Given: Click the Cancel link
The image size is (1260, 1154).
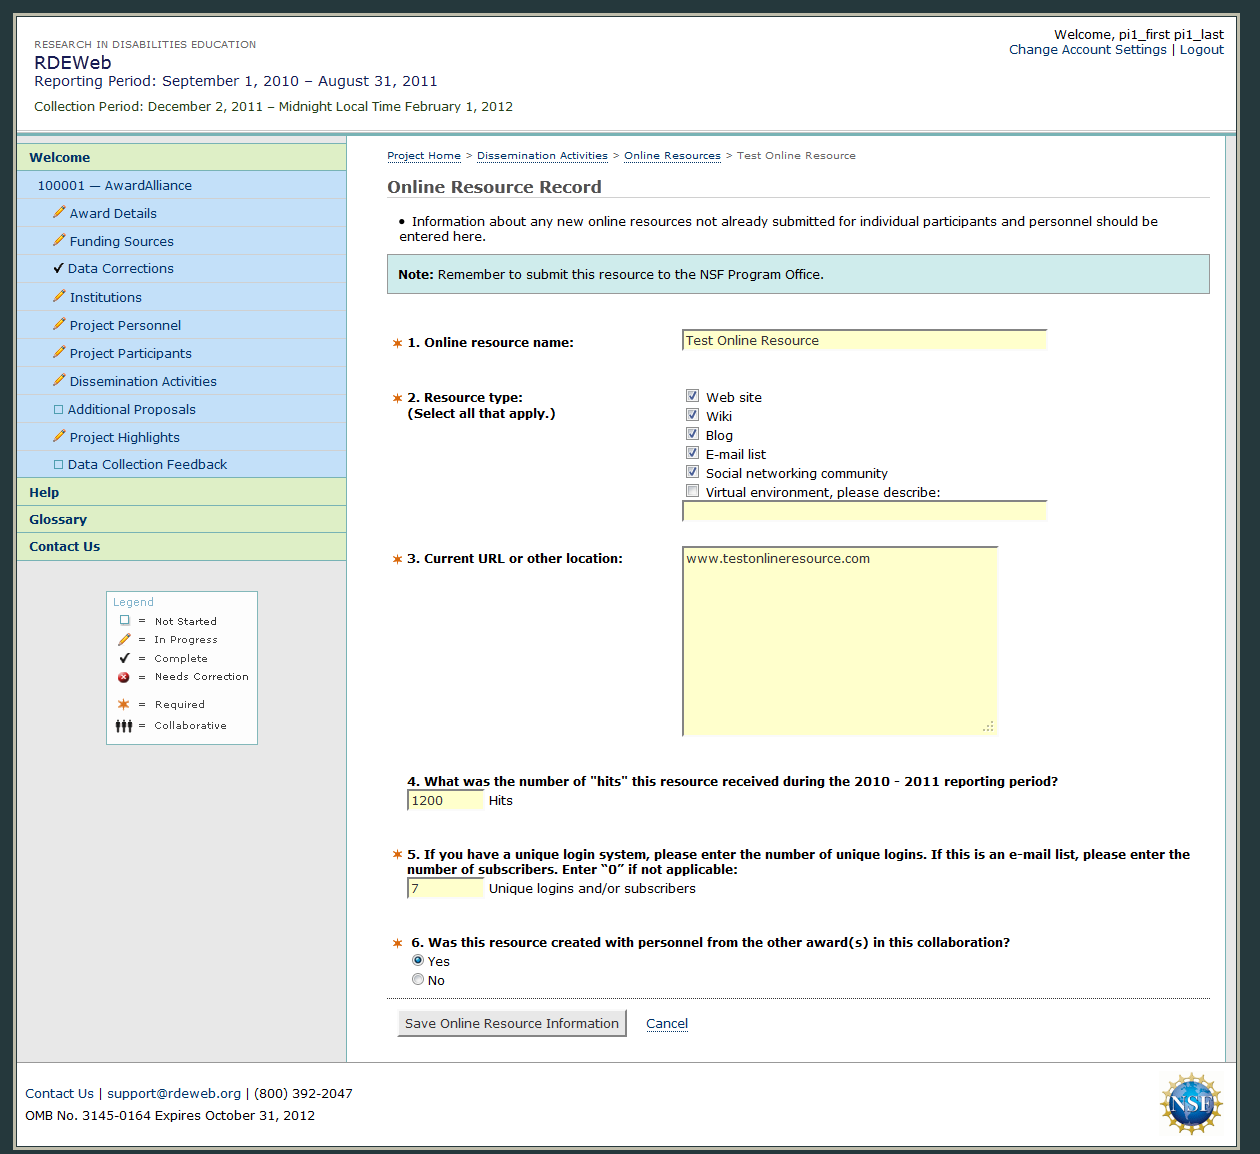Looking at the screenshot, I should 667,1023.
